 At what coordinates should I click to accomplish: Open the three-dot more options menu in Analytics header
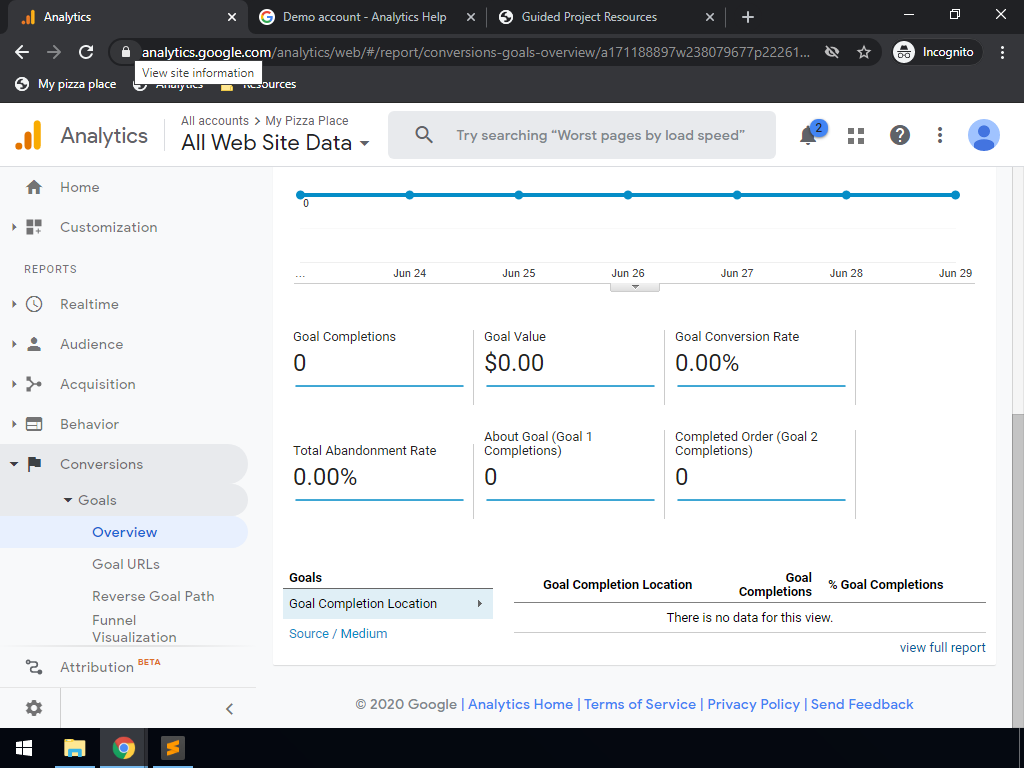click(x=940, y=135)
